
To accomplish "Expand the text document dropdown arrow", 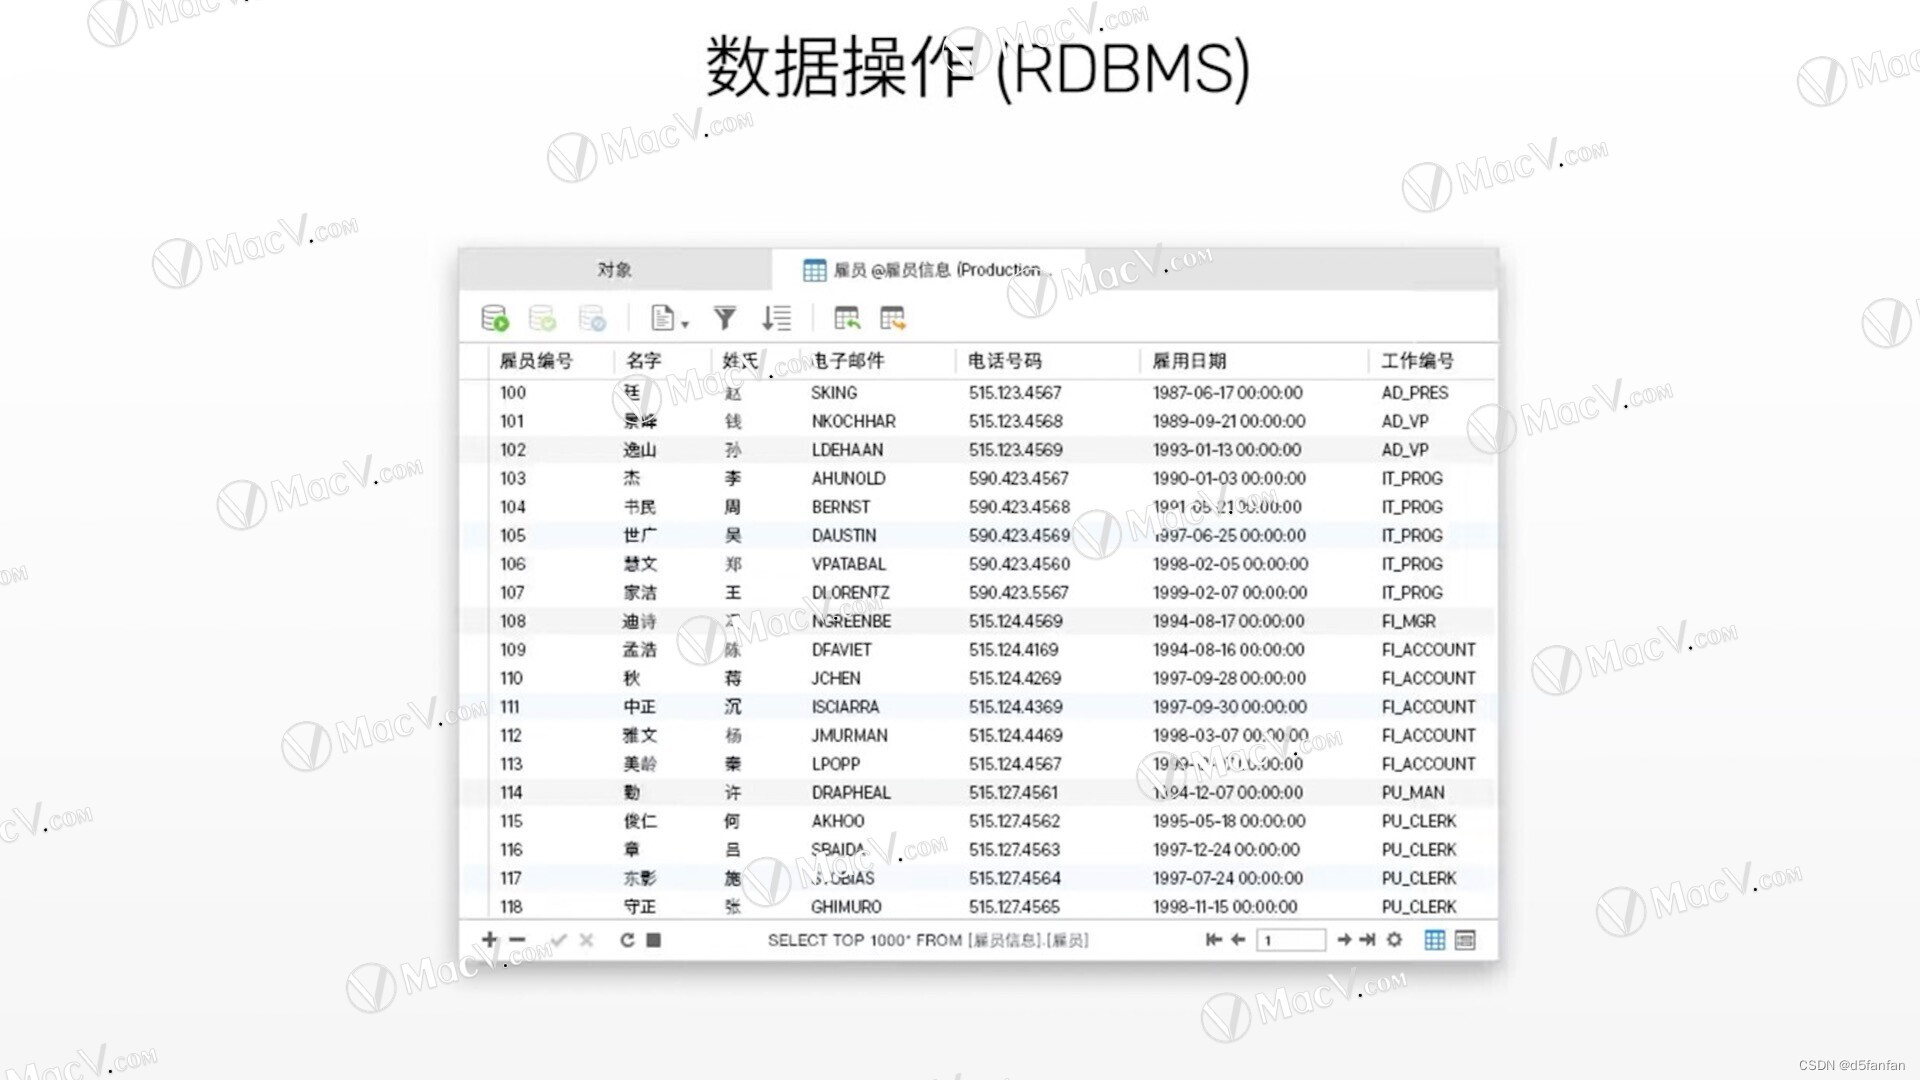I will tap(685, 324).
